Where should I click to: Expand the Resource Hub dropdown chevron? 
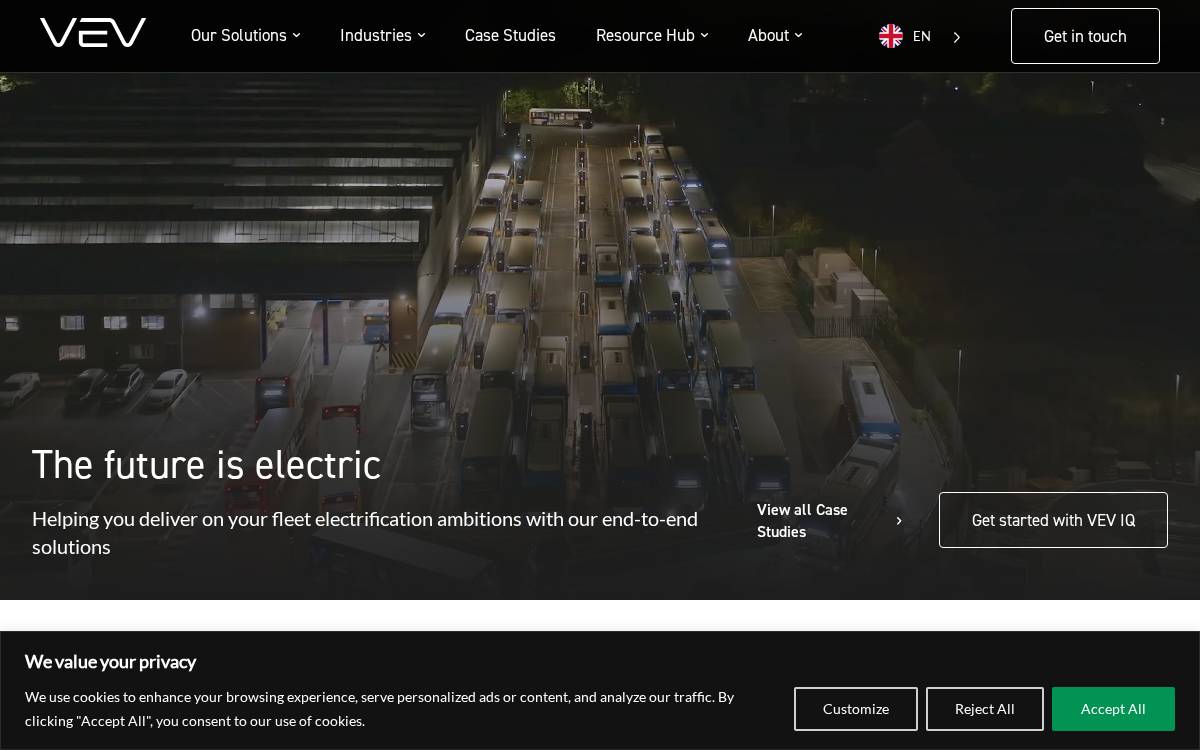pyautogui.click(x=704, y=35)
